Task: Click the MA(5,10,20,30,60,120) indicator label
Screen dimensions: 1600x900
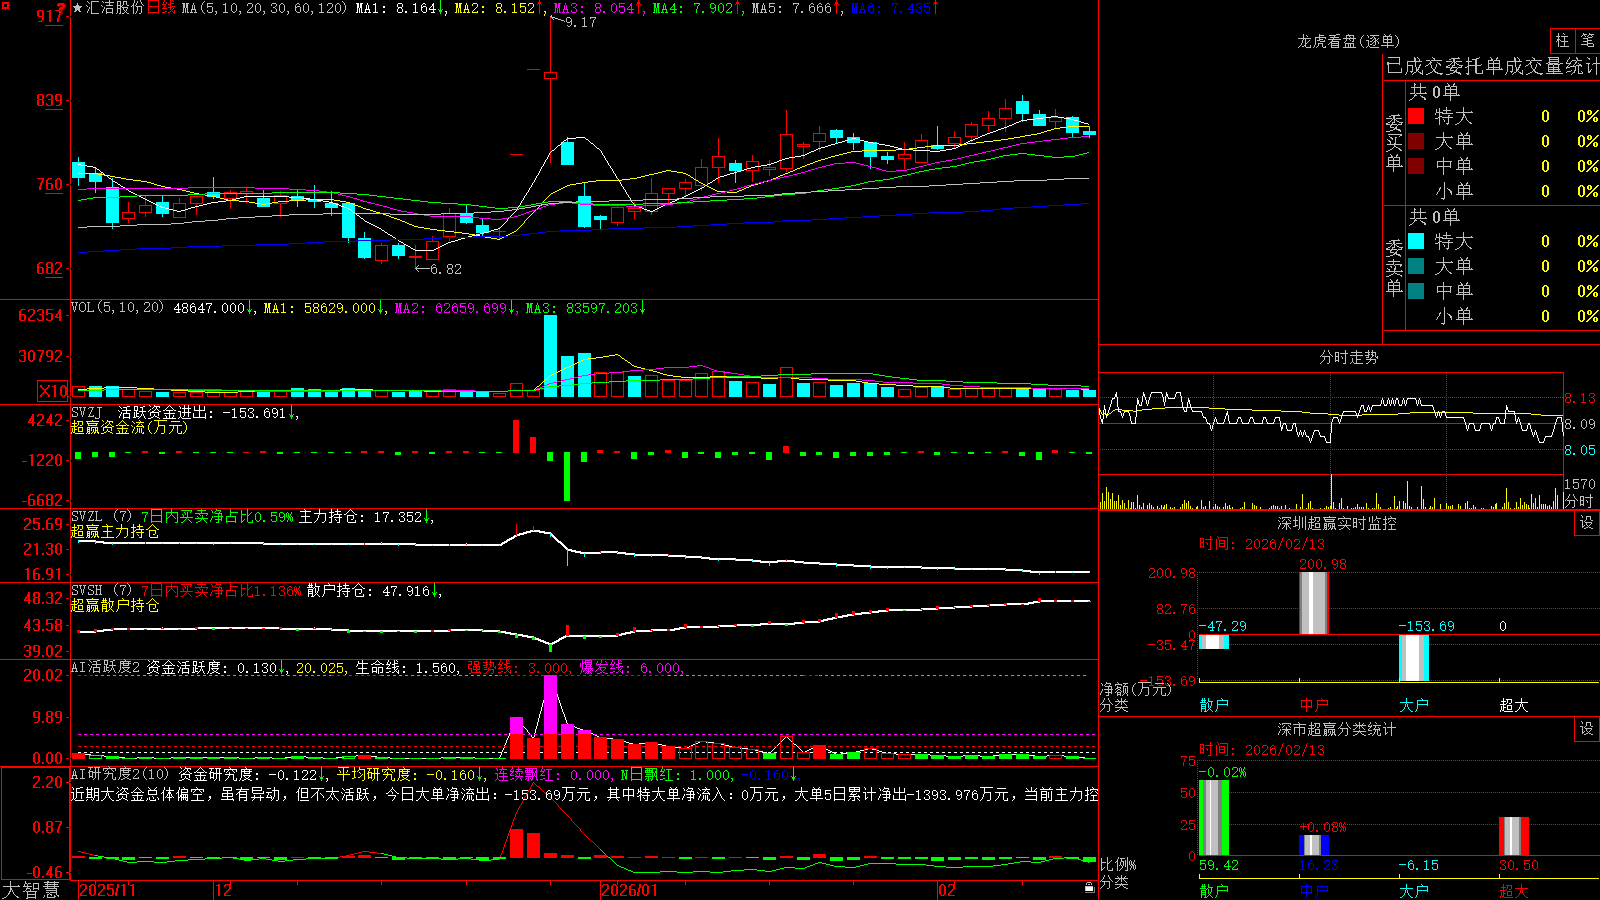Action: (264, 8)
